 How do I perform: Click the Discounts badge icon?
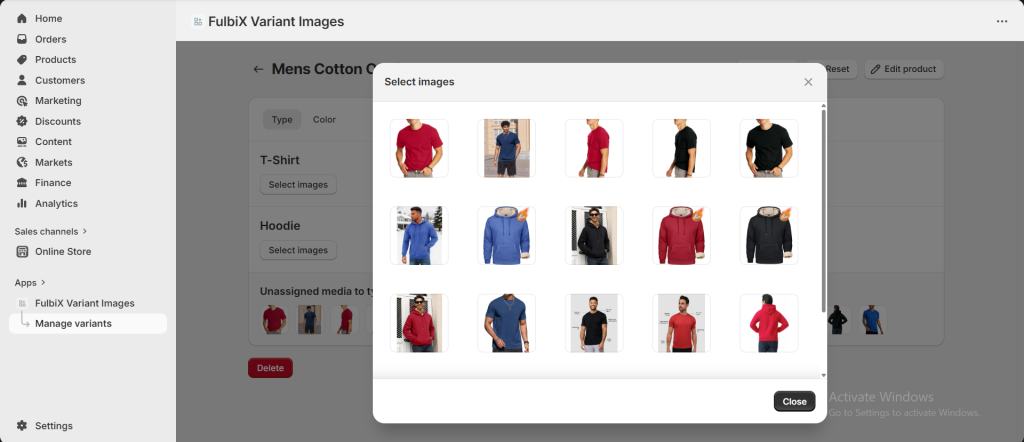click(x=22, y=122)
